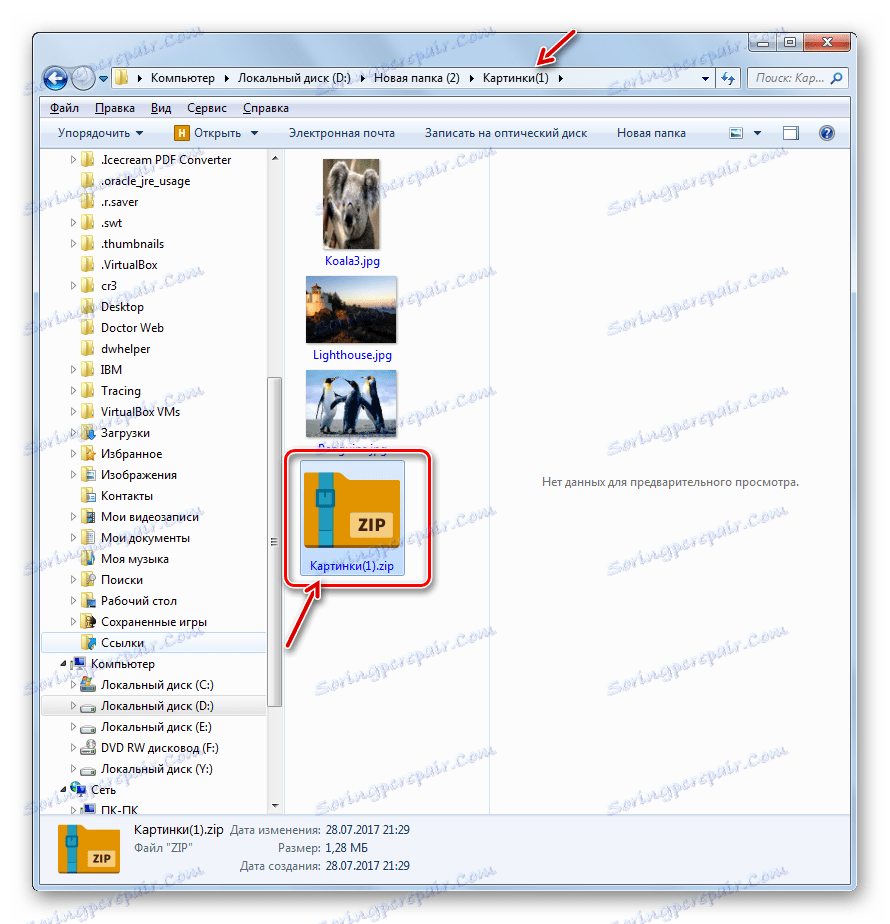Click the Ссылки folder icon
This screenshot has height=924, width=890.
88,643
